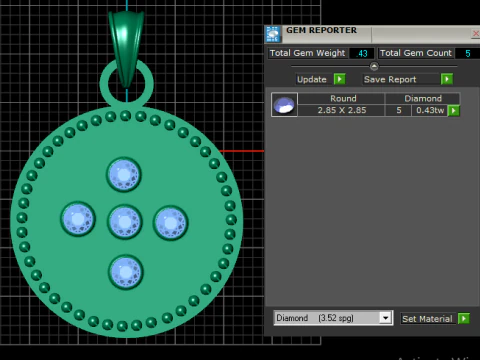Screen dimensions: 480x360
Task: Click the 2.85 X 2.85 size cell
Action: point(342,110)
